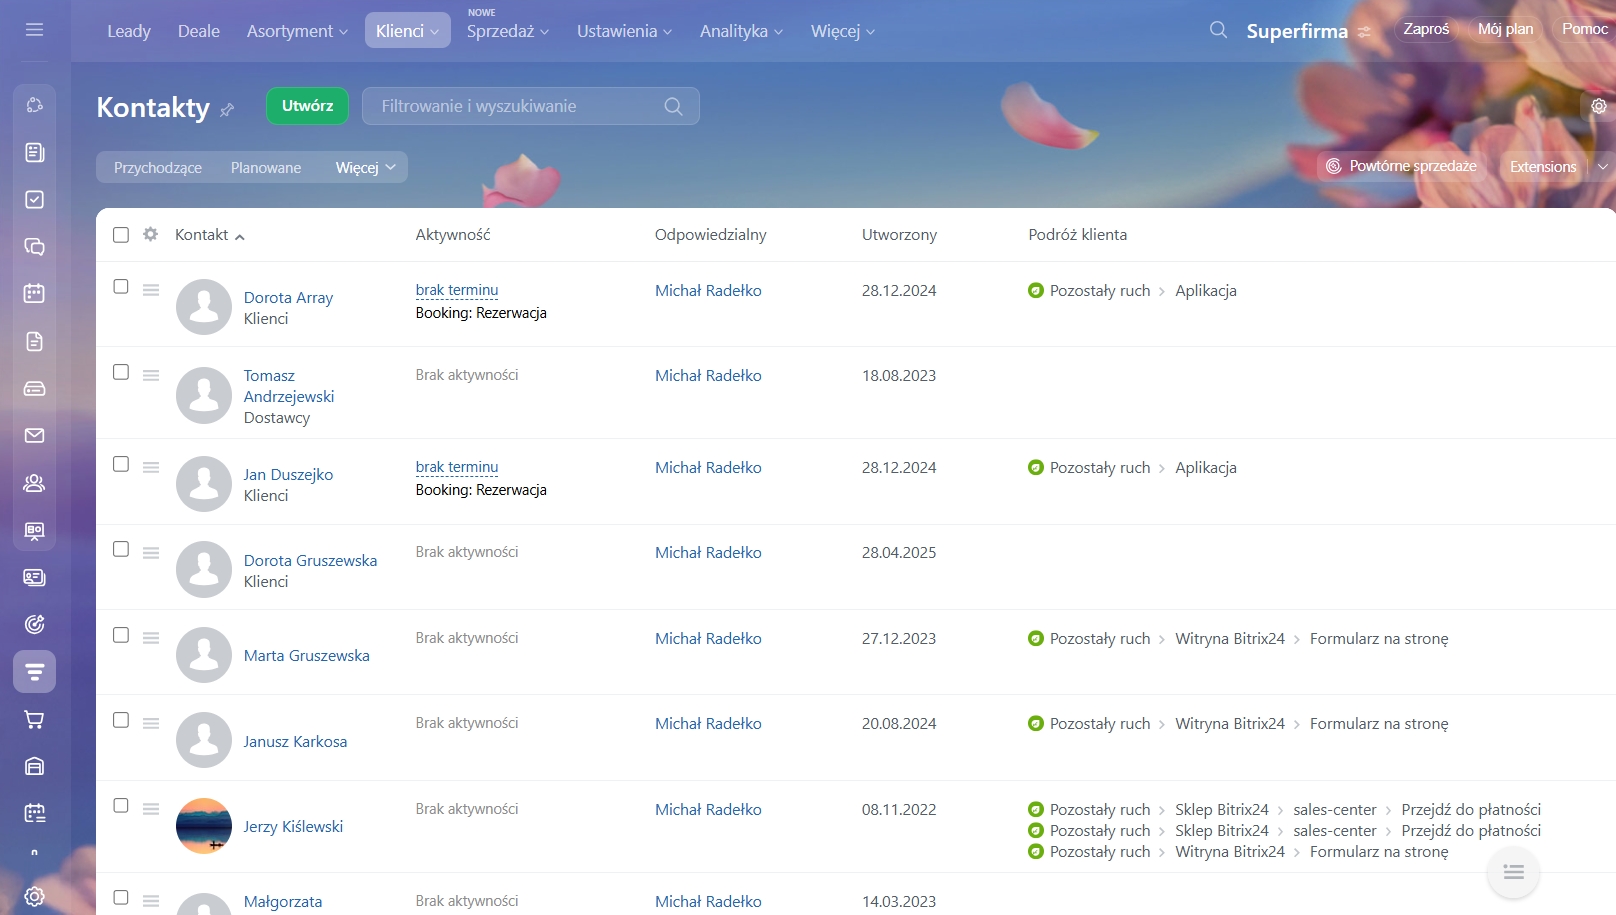
Task: Open the booking schedule sidebar icon
Action: [x=34, y=813]
